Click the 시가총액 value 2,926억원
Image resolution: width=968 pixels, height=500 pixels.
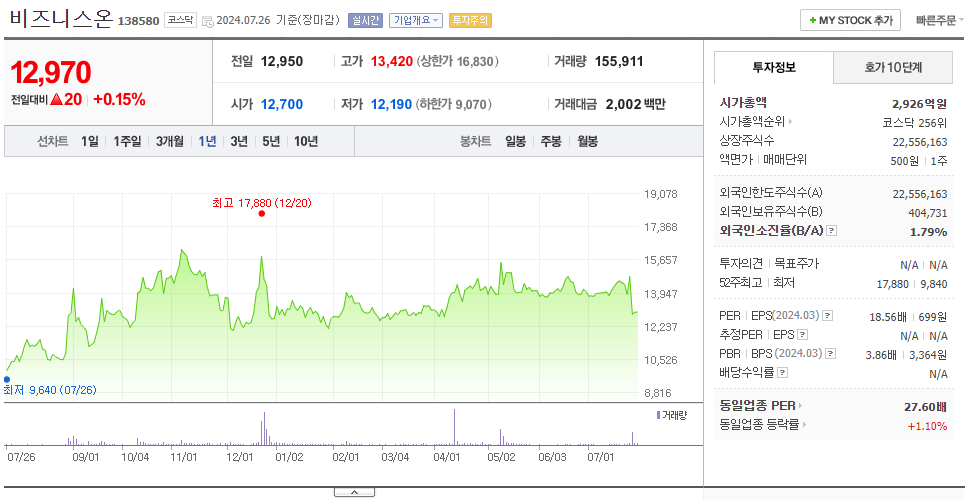click(x=919, y=104)
